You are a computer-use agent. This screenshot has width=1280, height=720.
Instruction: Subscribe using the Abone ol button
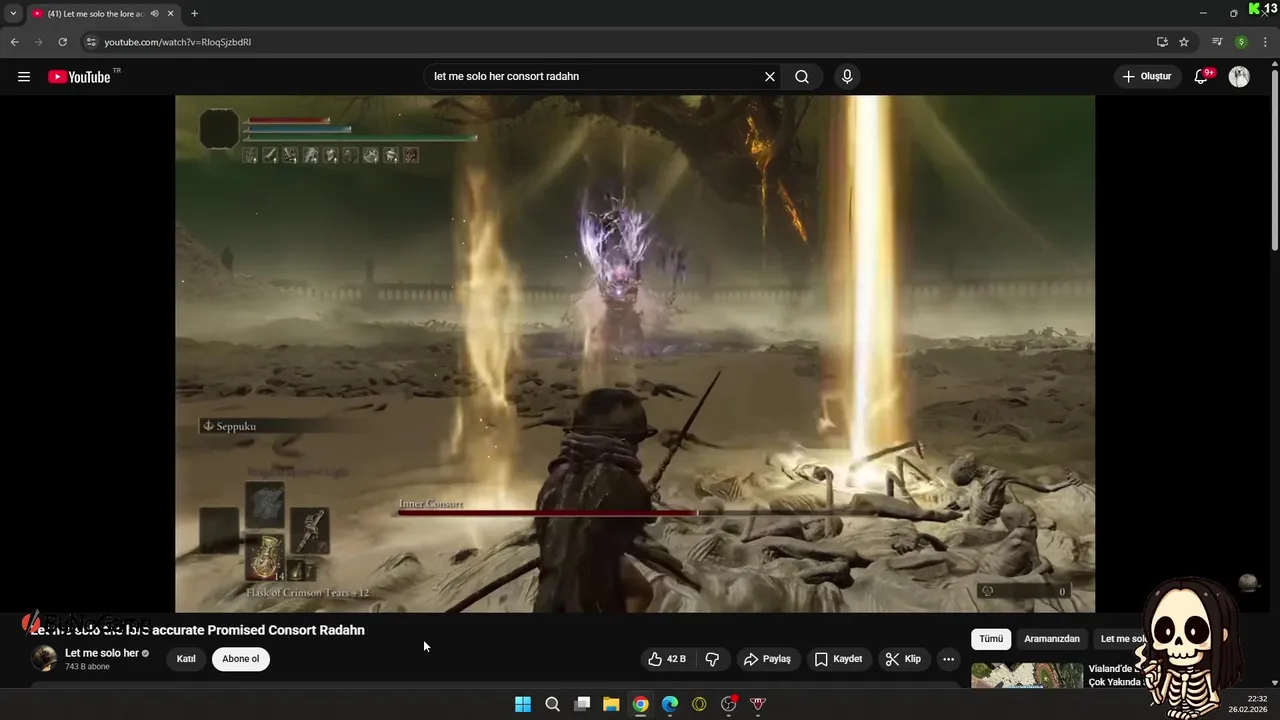(x=241, y=659)
